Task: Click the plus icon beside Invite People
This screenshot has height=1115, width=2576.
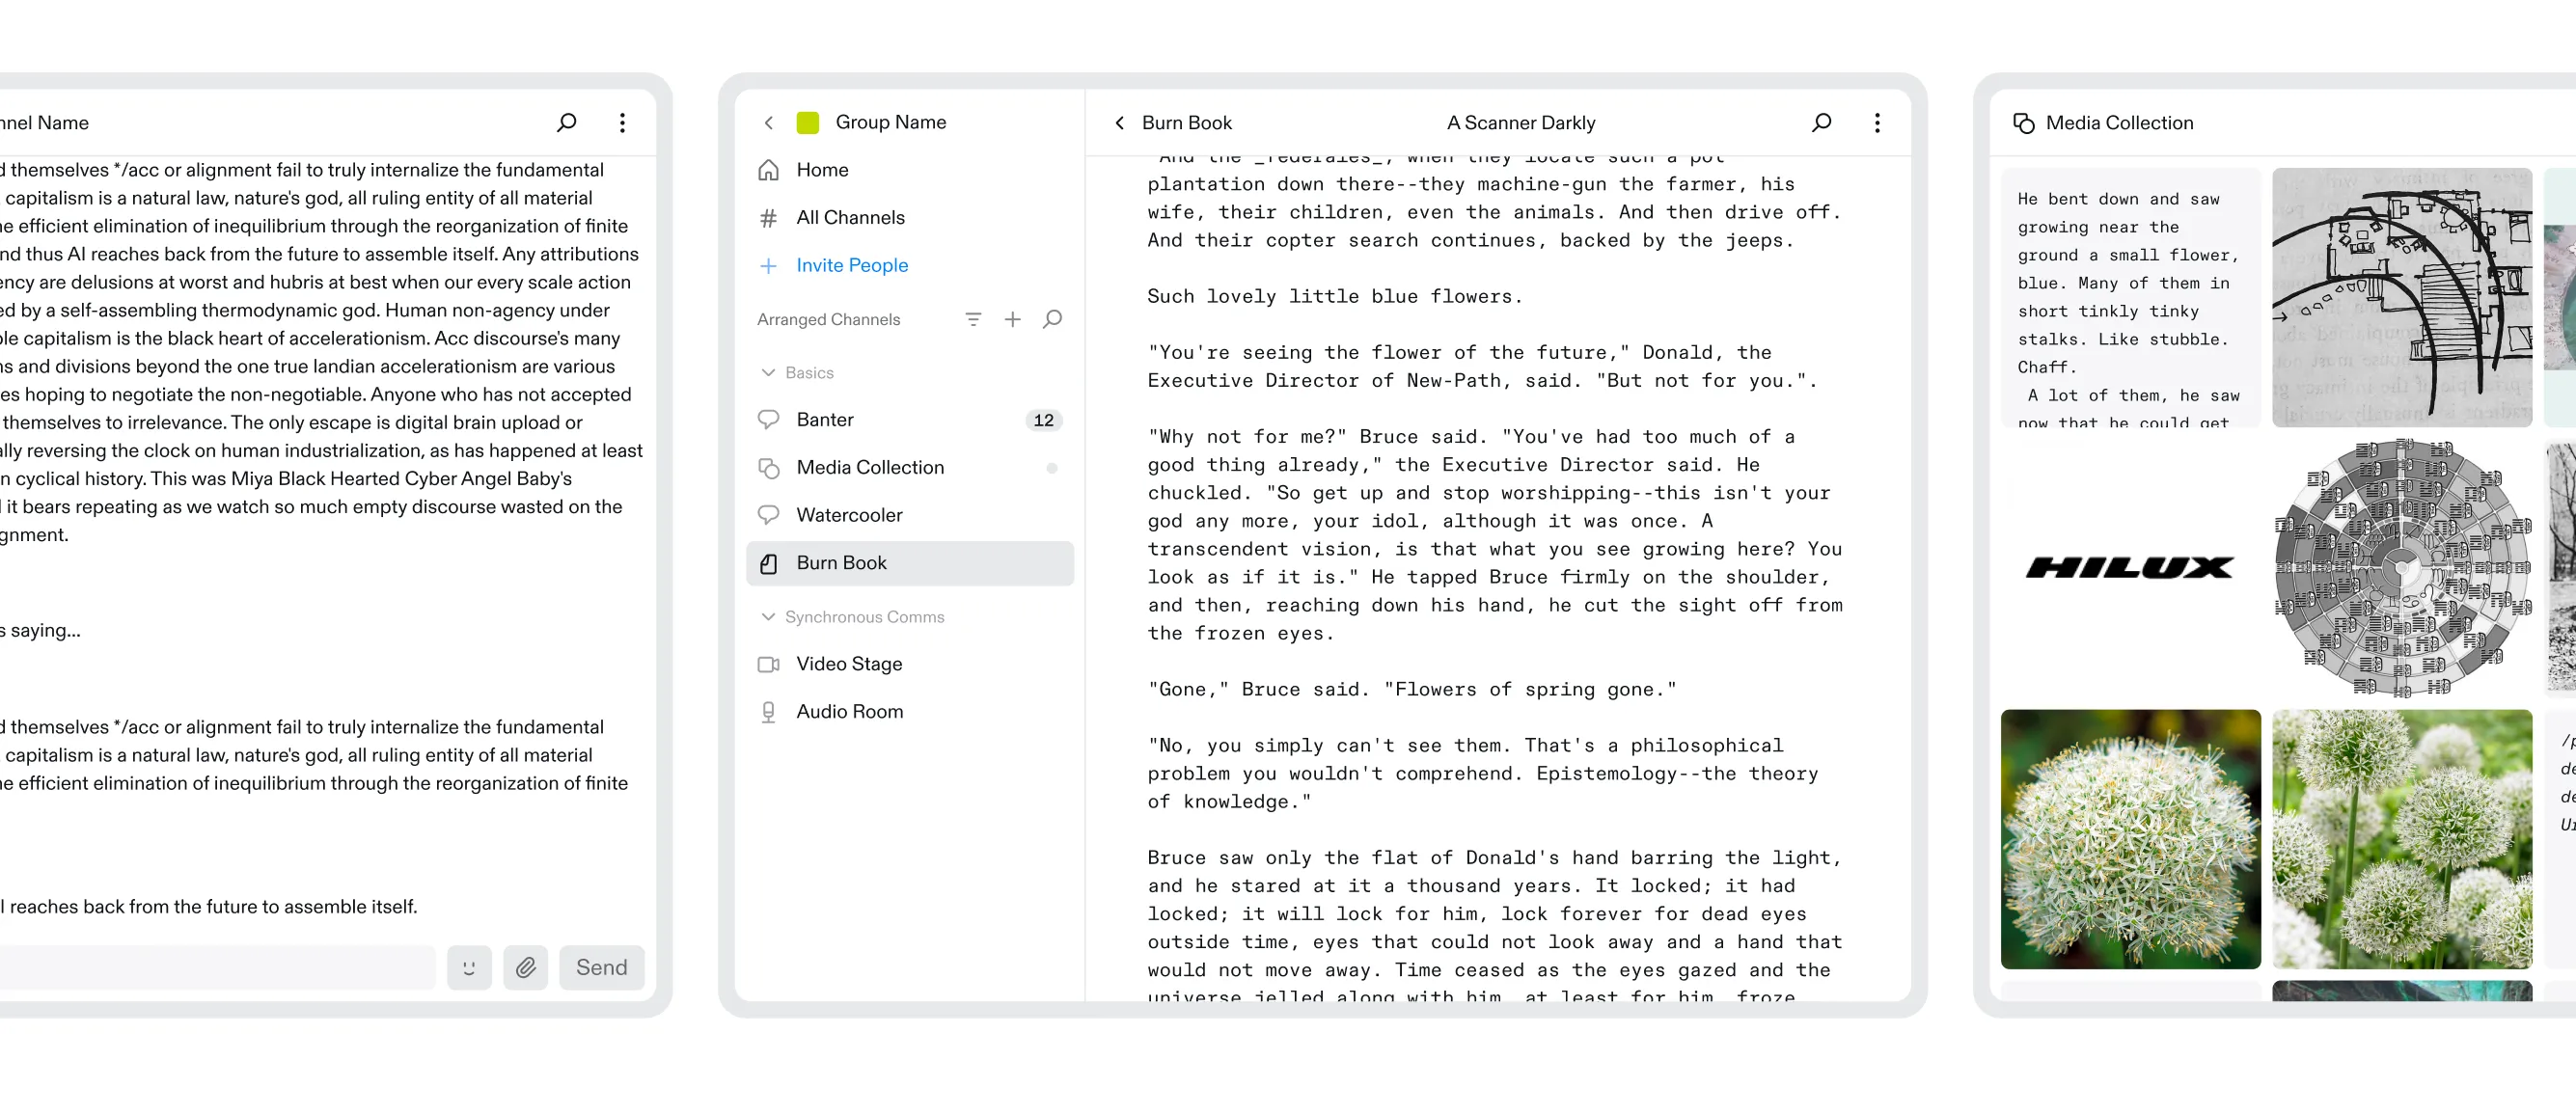Action: (768, 265)
